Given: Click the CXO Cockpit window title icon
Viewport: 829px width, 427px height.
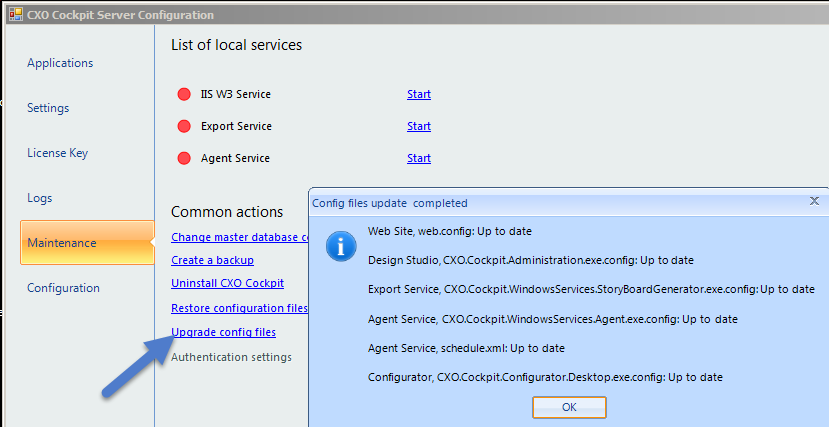Looking at the screenshot, I should point(16,14).
